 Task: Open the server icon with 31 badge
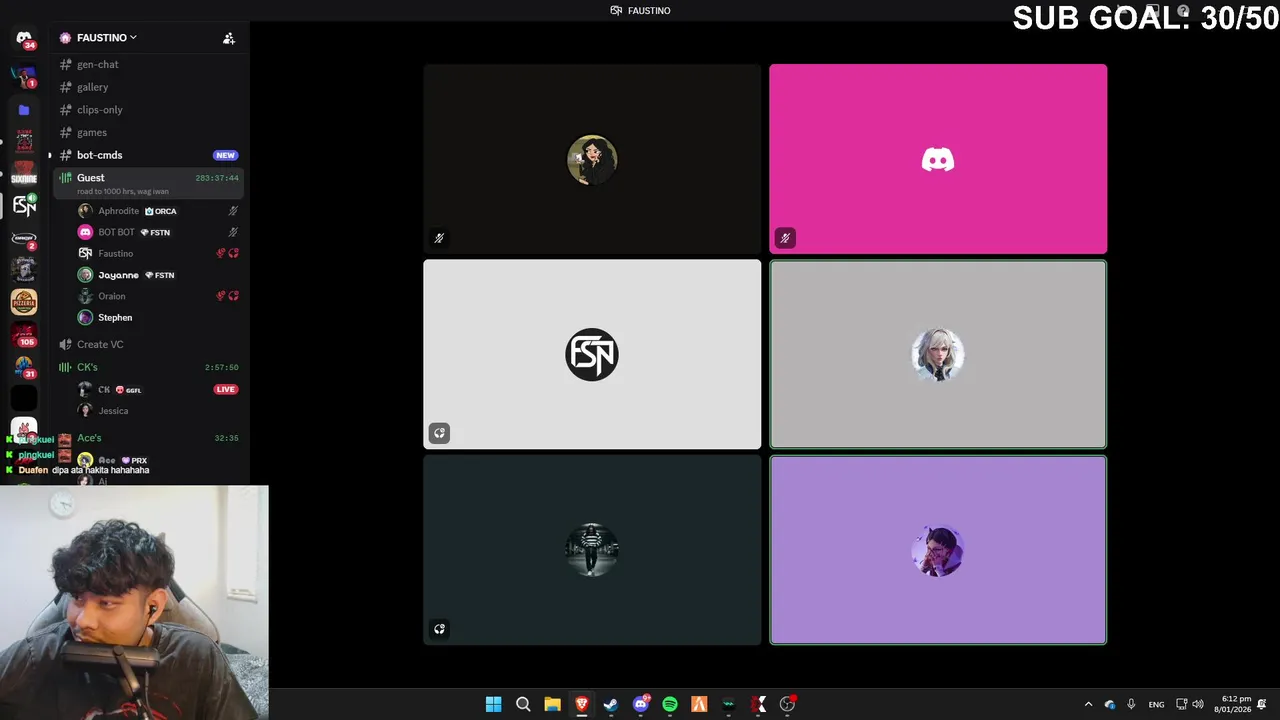24,367
